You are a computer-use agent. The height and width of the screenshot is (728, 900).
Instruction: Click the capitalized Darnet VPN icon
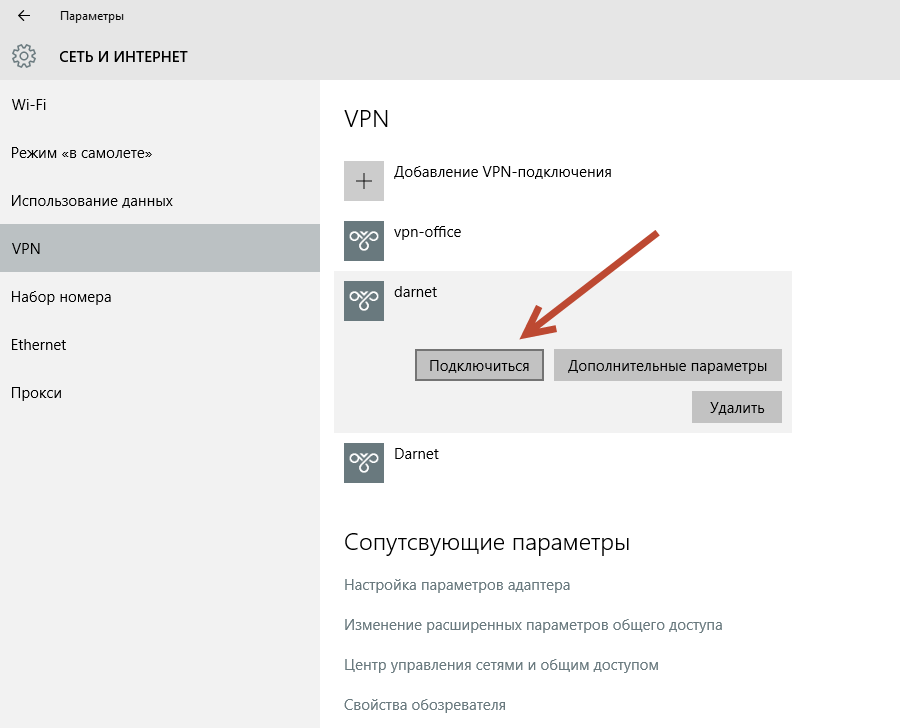(364, 463)
